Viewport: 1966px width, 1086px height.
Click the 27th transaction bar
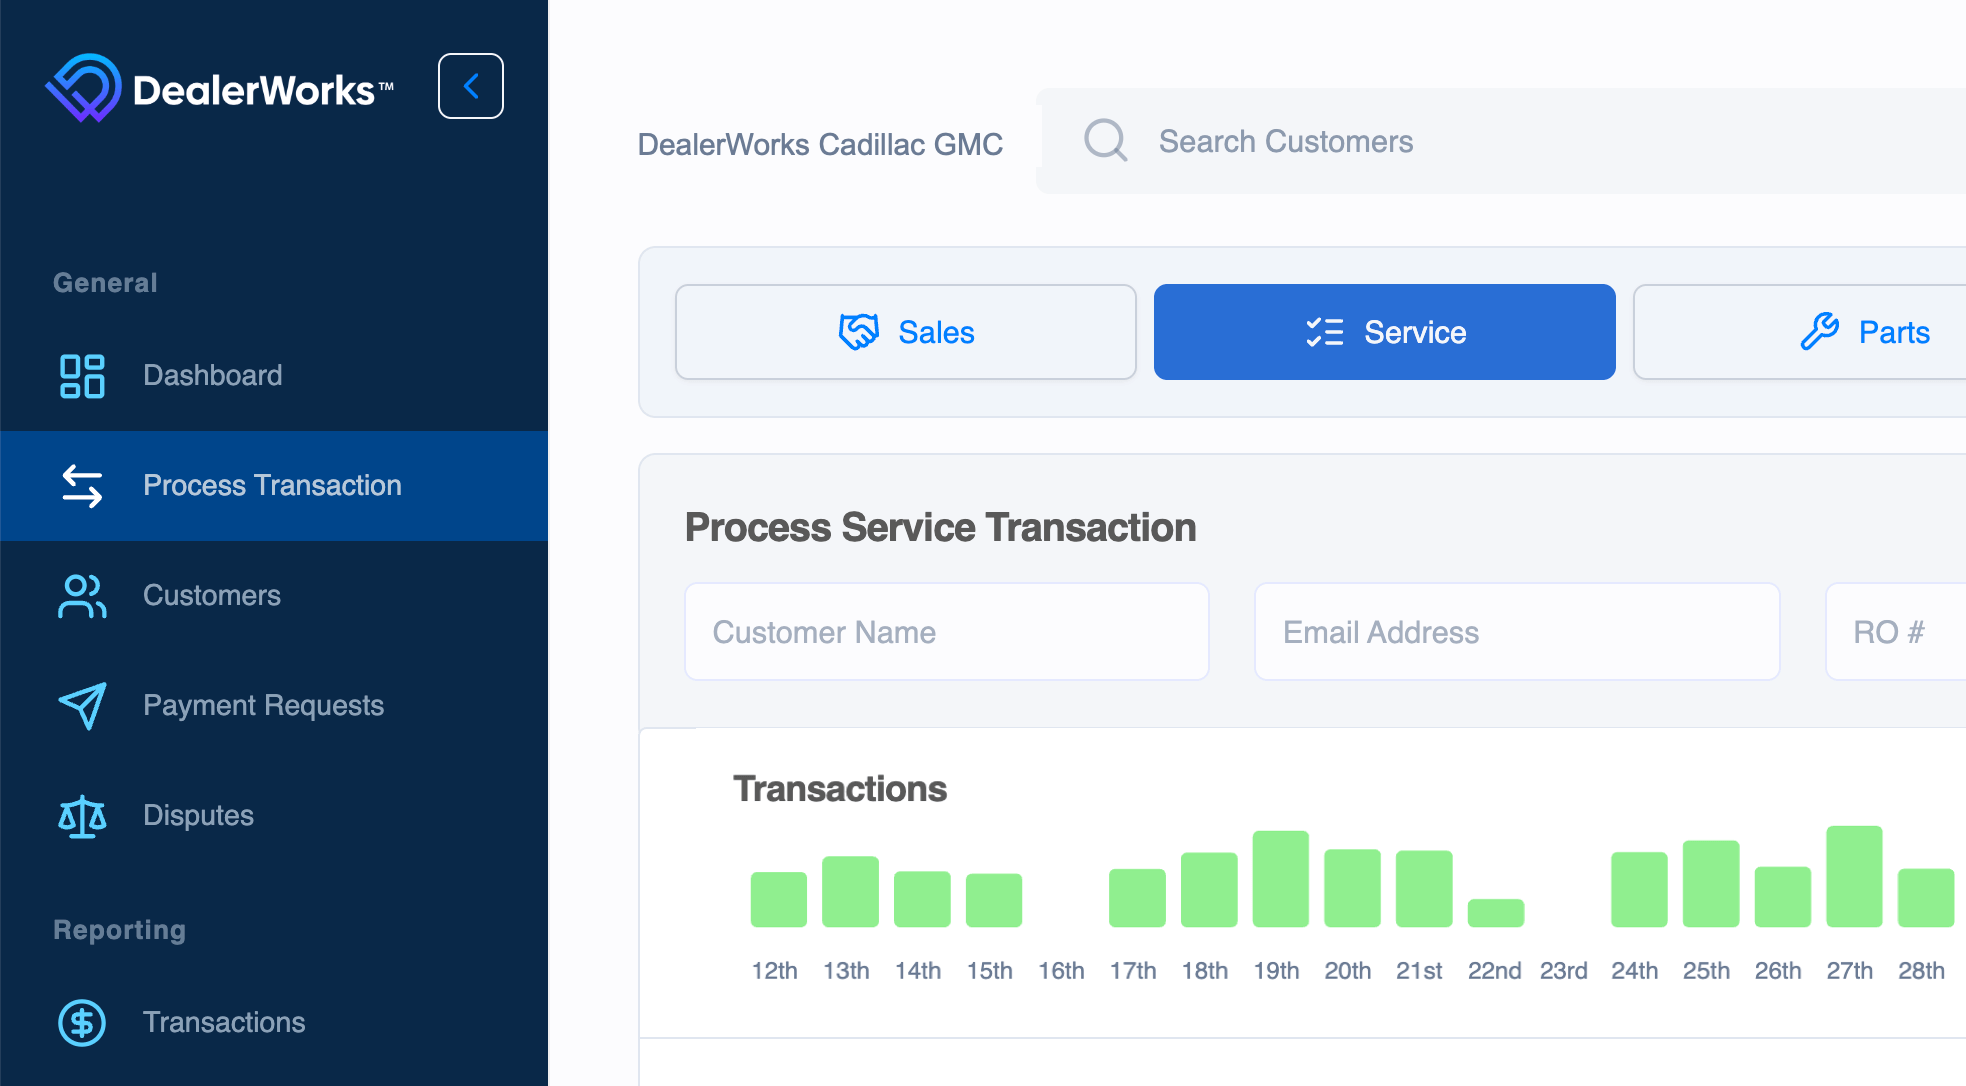(1854, 877)
